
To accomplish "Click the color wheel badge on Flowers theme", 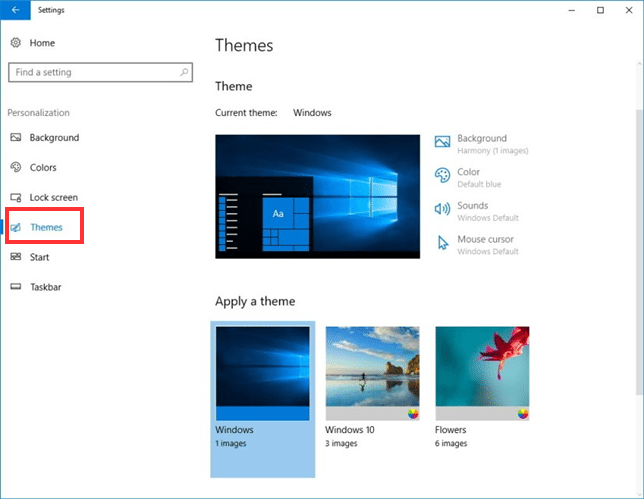I will point(523,414).
